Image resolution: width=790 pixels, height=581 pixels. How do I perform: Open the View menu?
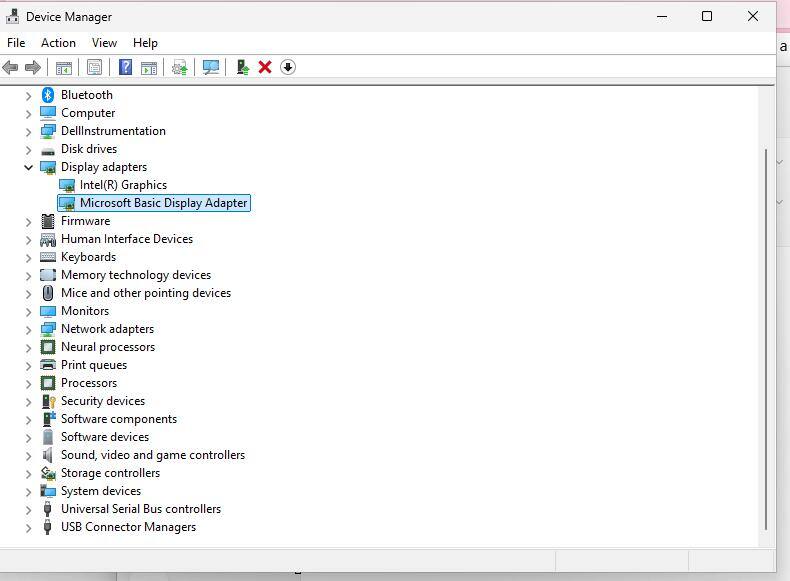pos(104,43)
